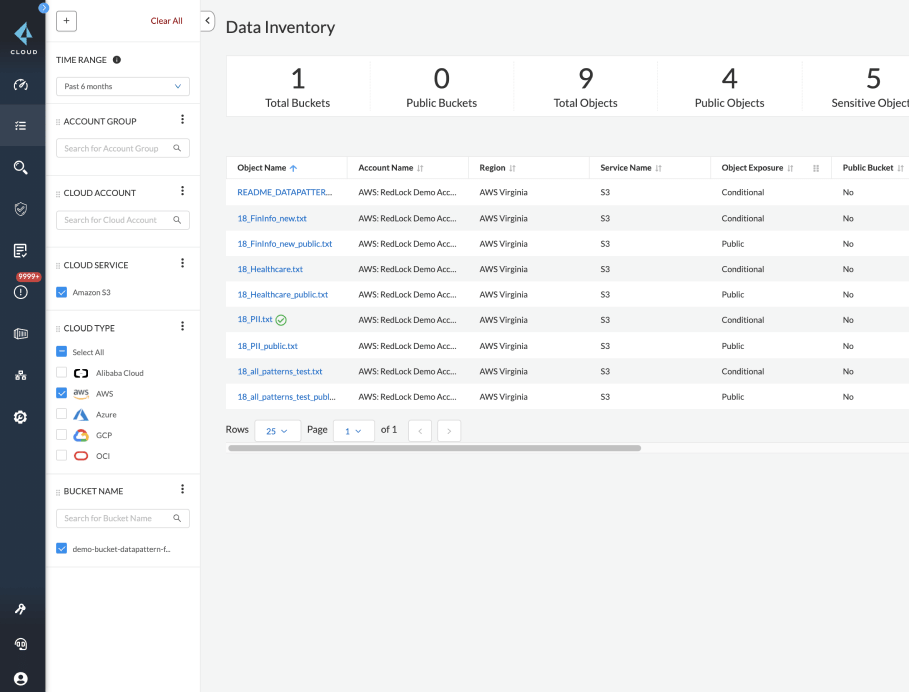Open the Cloud Type three-dot options menu

point(182,327)
